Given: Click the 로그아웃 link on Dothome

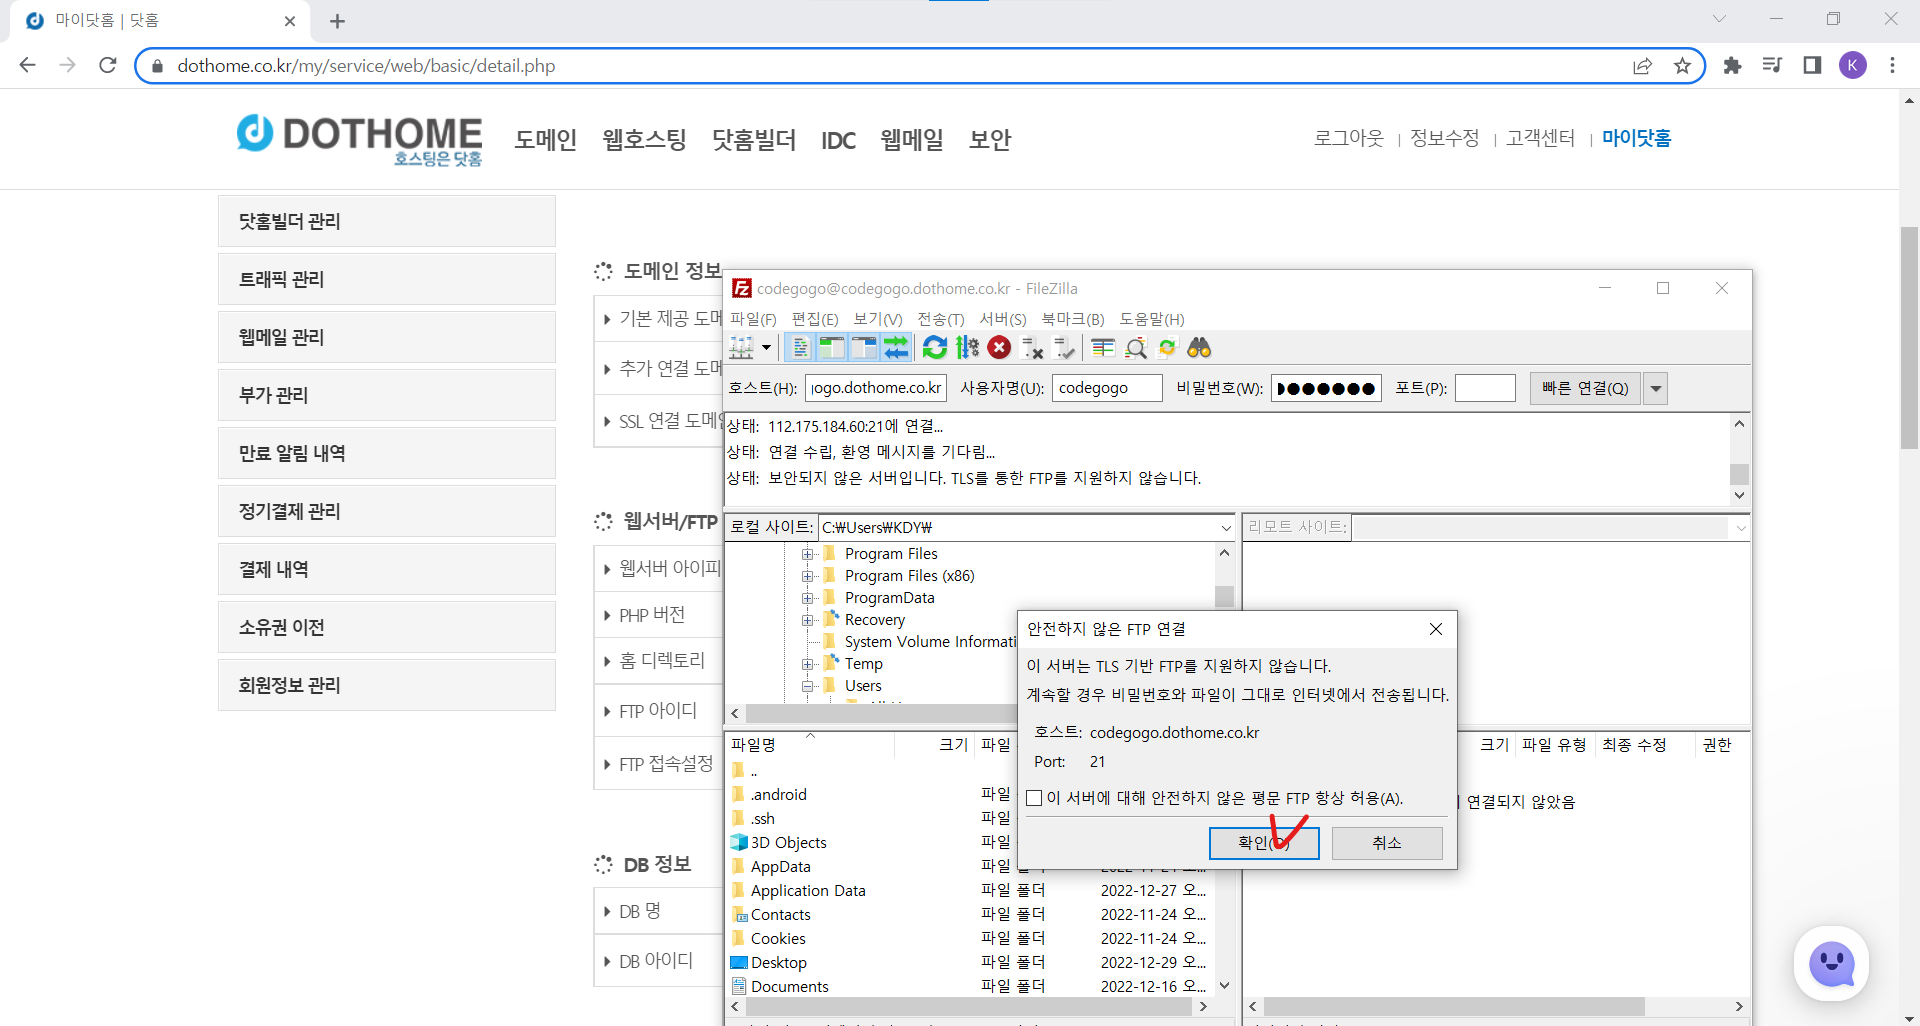Looking at the screenshot, I should [1349, 138].
